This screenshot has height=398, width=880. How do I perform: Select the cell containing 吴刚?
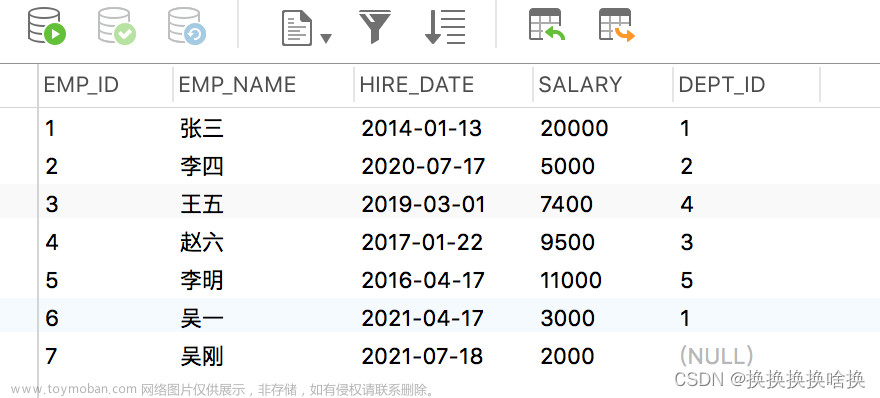click(202, 356)
